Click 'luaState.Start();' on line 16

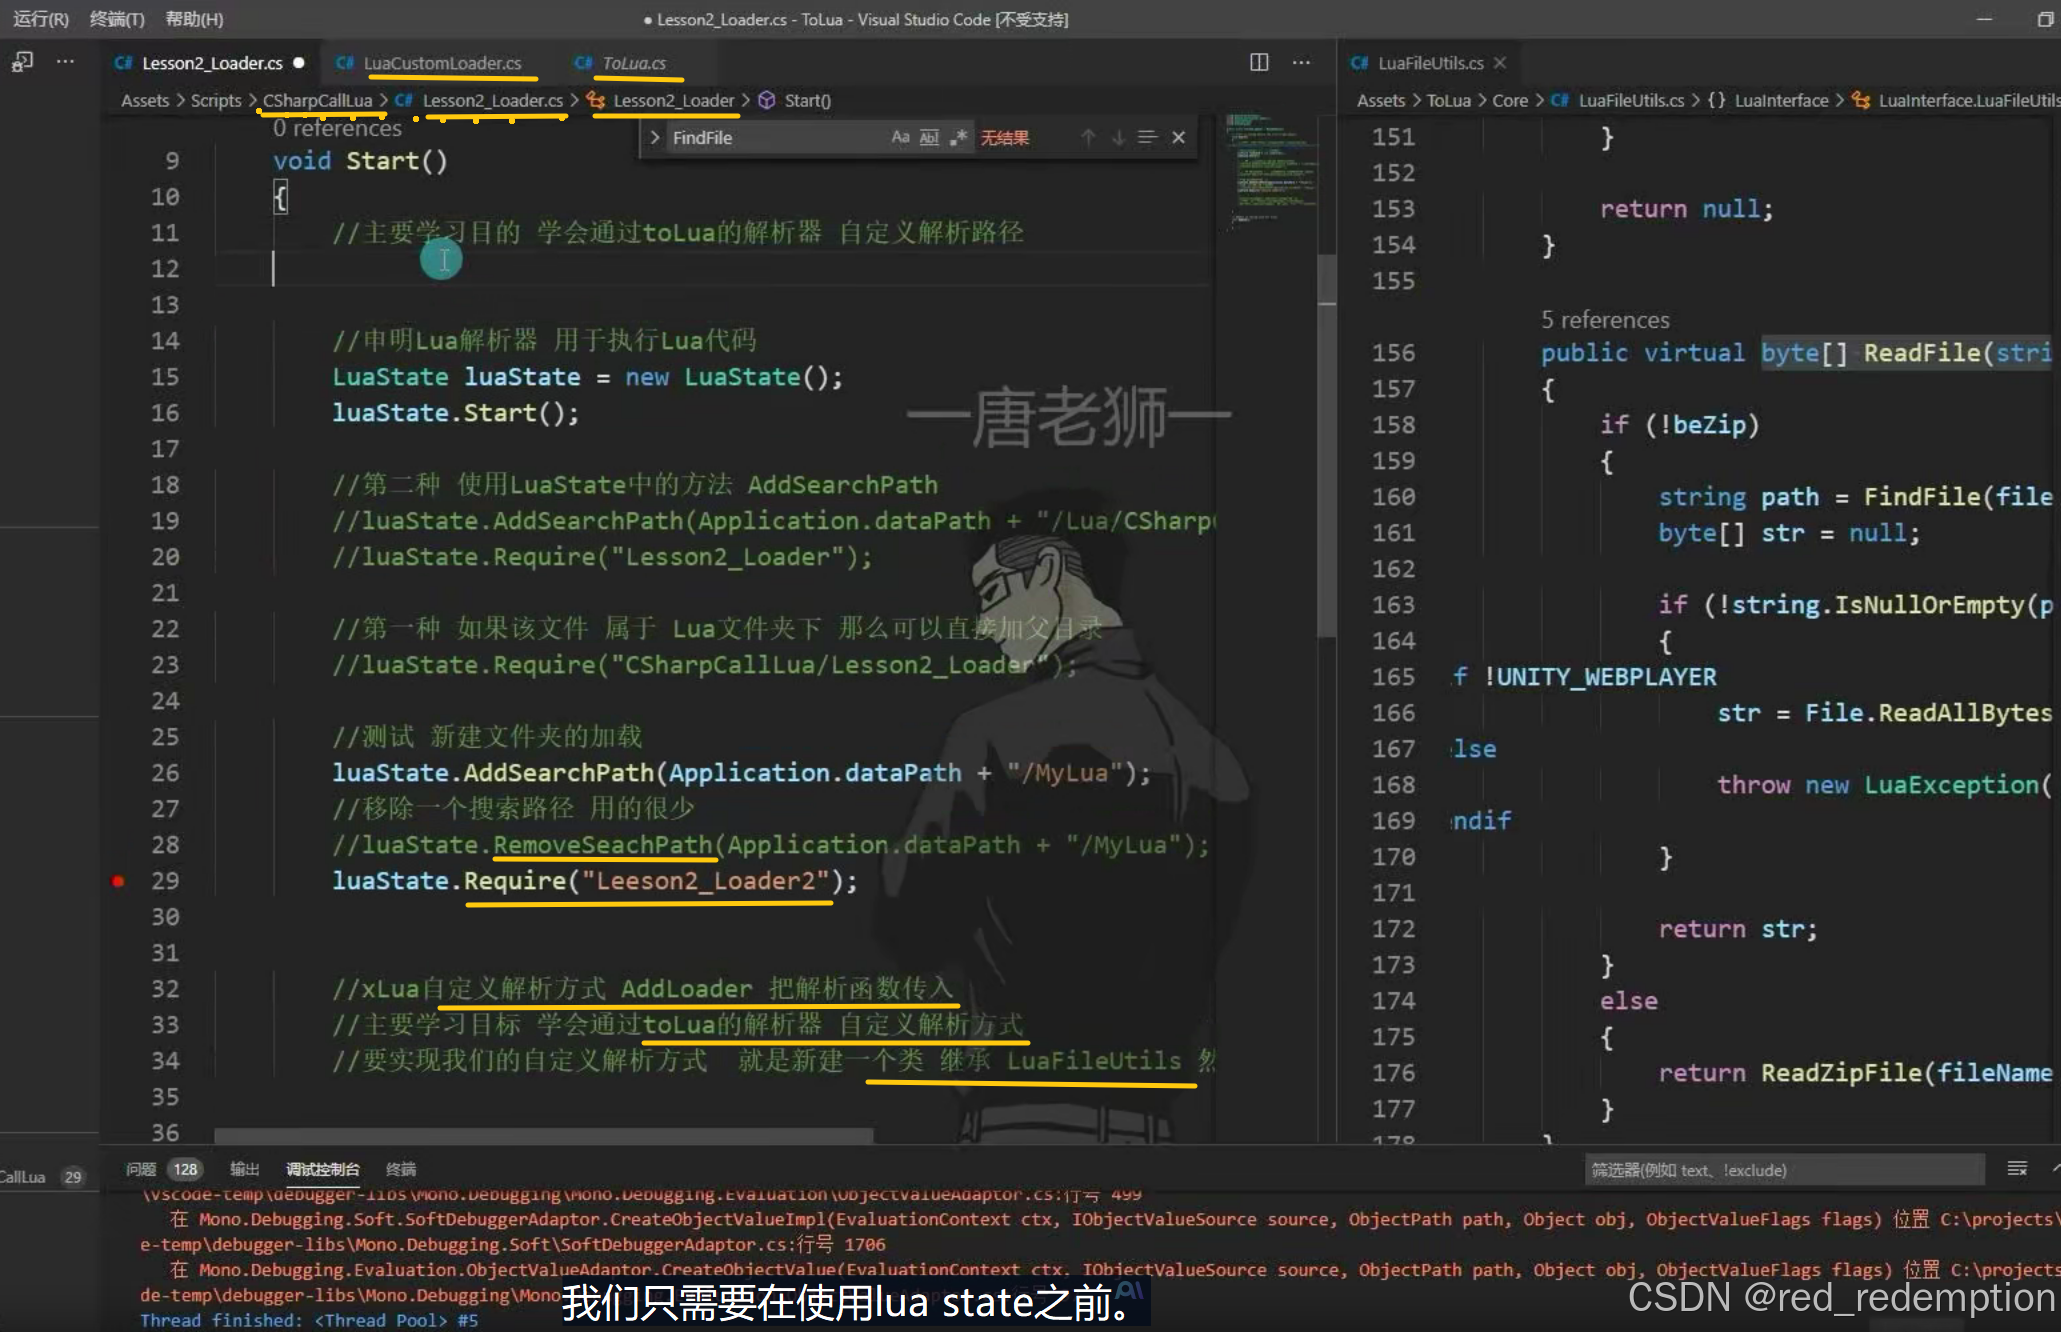(x=456, y=413)
